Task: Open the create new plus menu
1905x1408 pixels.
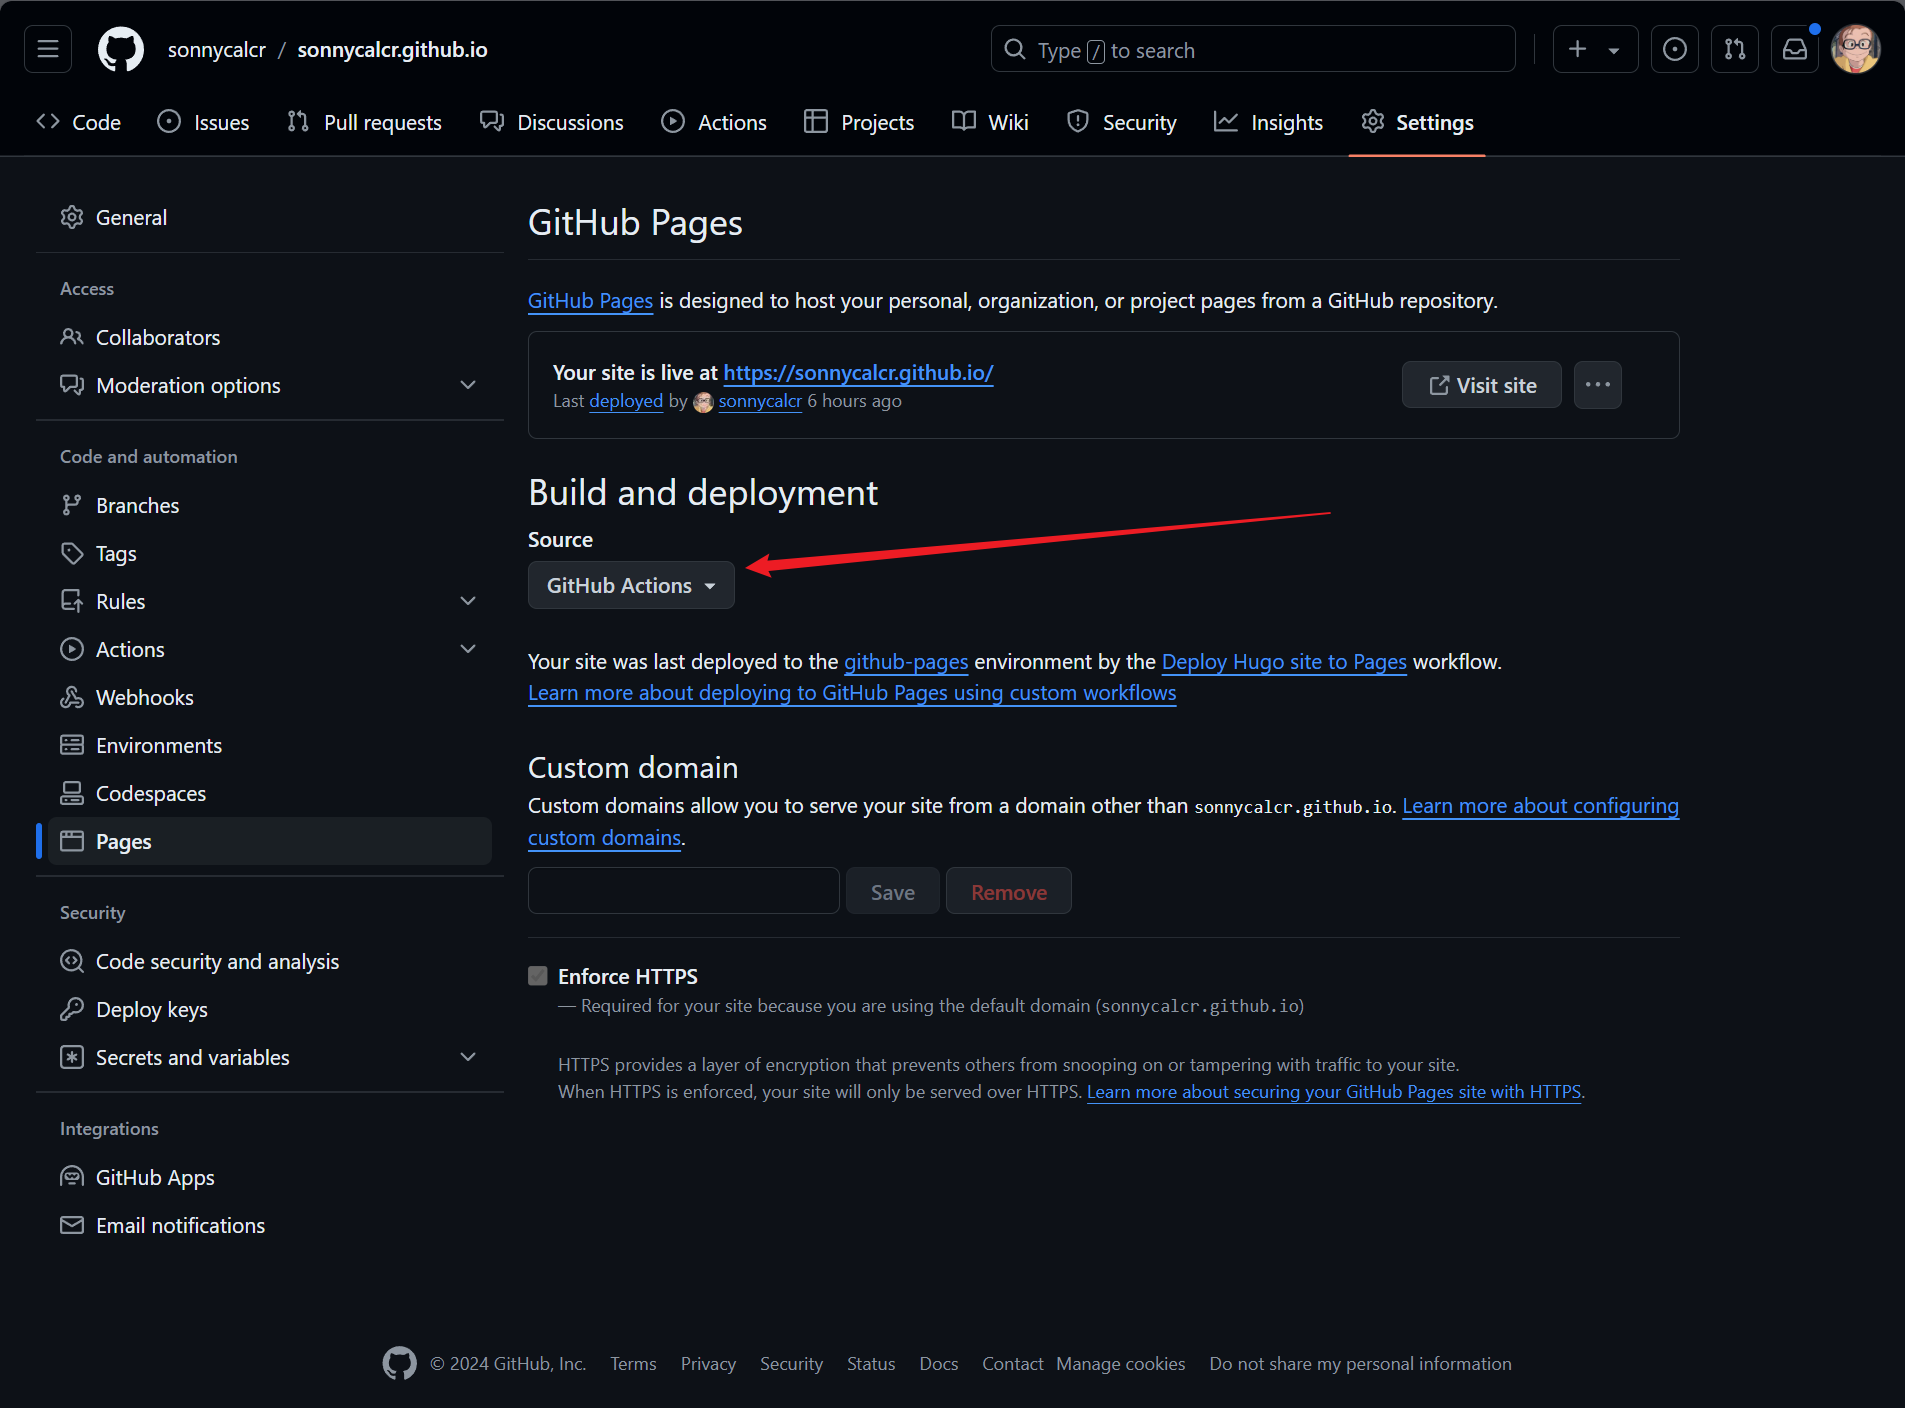Action: [1595, 49]
